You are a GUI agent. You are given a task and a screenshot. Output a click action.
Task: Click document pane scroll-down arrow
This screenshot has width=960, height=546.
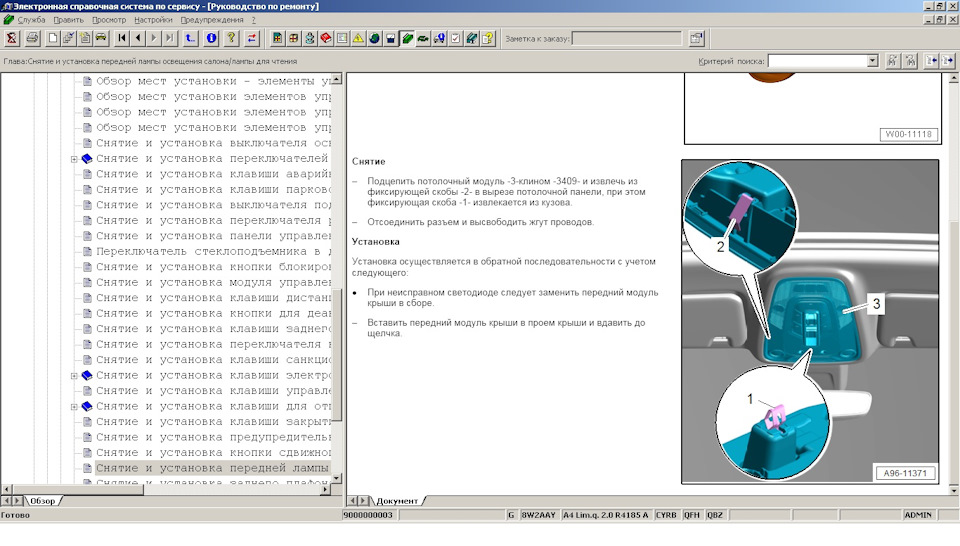point(954,490)
